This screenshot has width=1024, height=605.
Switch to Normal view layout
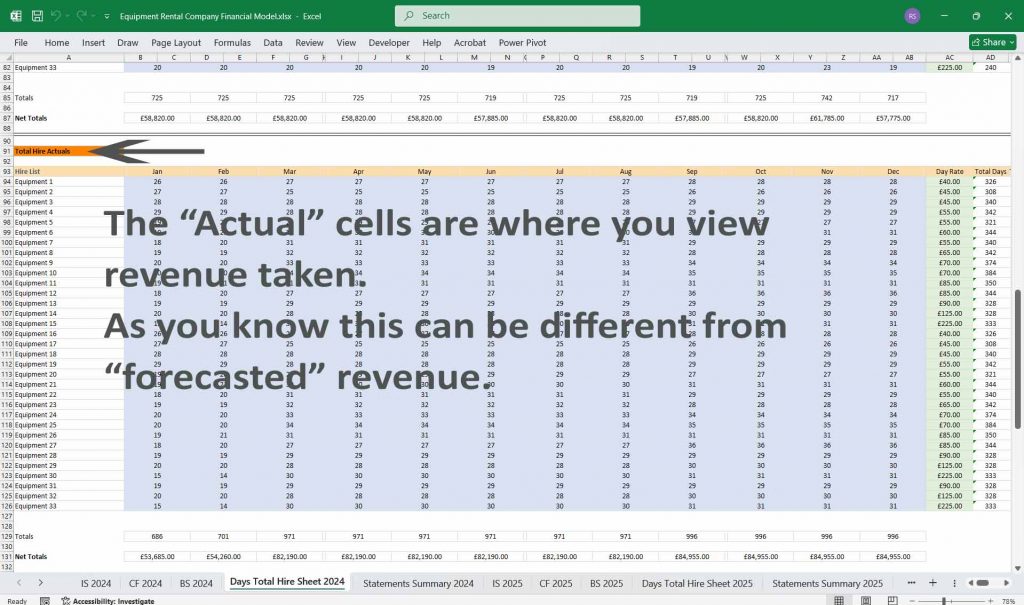point(840,601)
